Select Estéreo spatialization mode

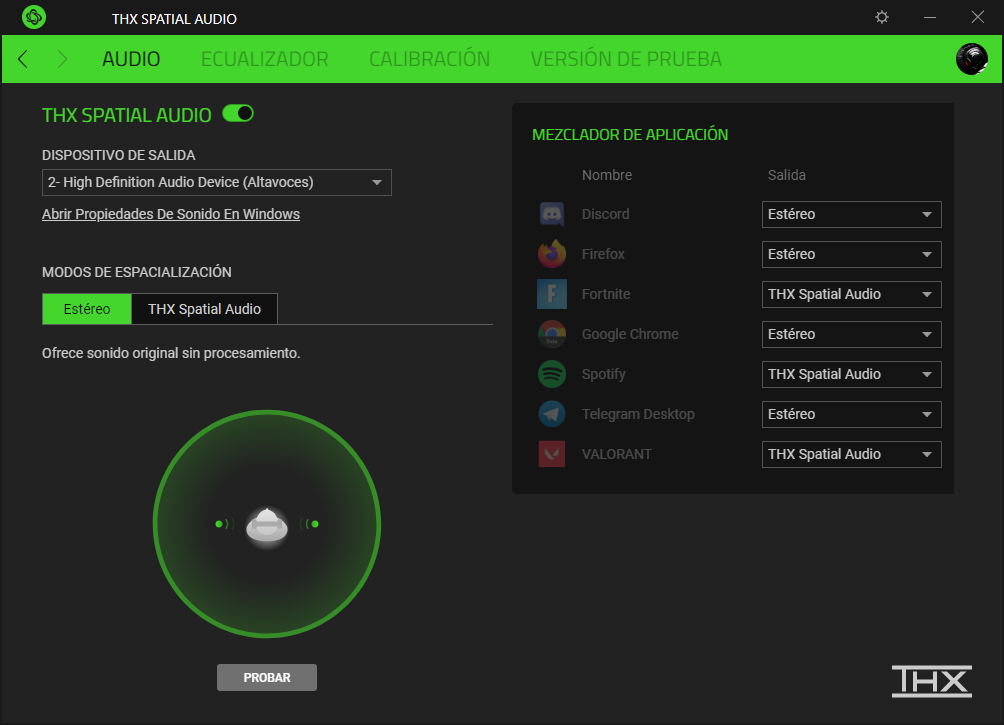(87, 309)
